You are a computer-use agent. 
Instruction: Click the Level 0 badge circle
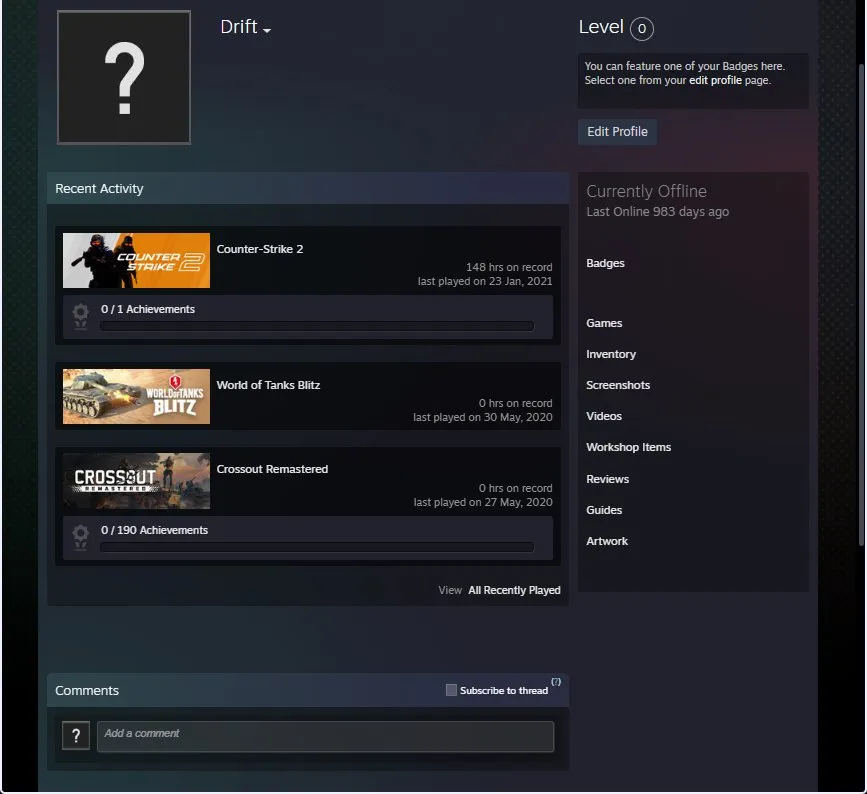641,29
